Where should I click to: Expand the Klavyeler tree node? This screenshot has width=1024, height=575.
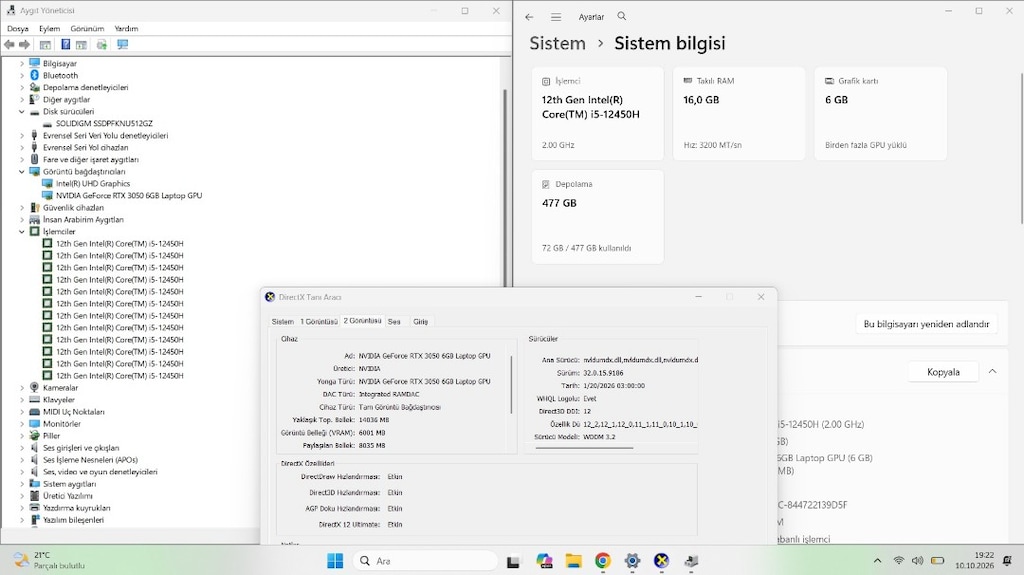pos(22,400)
